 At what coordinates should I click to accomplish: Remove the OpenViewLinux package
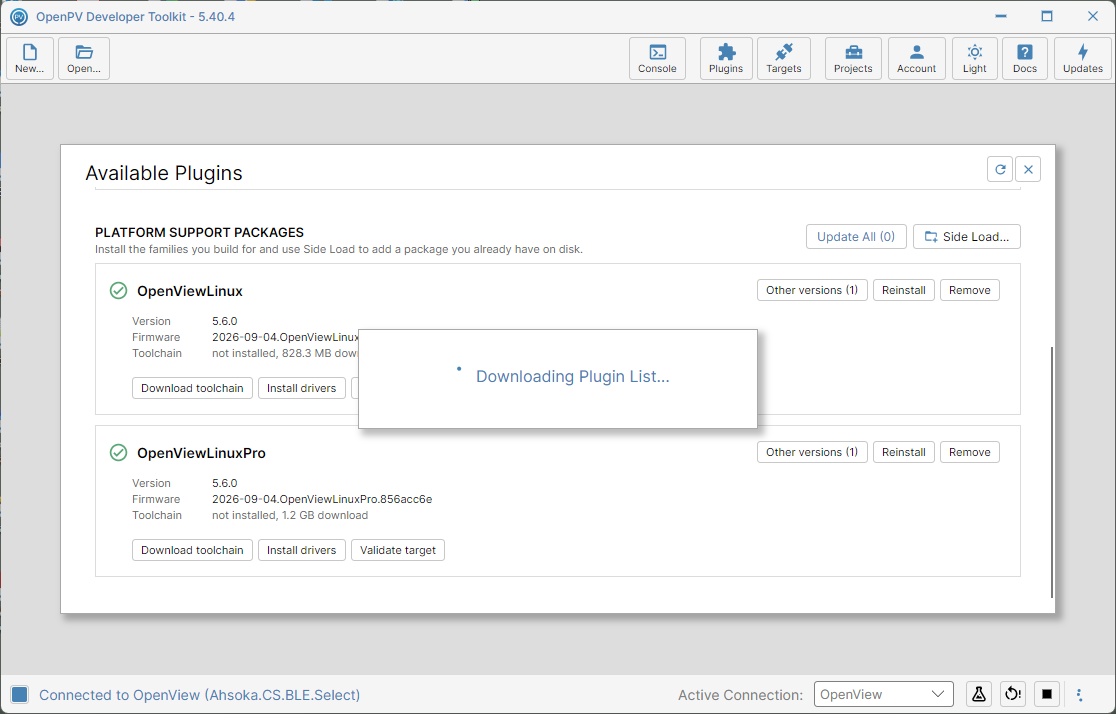(969, 290)
